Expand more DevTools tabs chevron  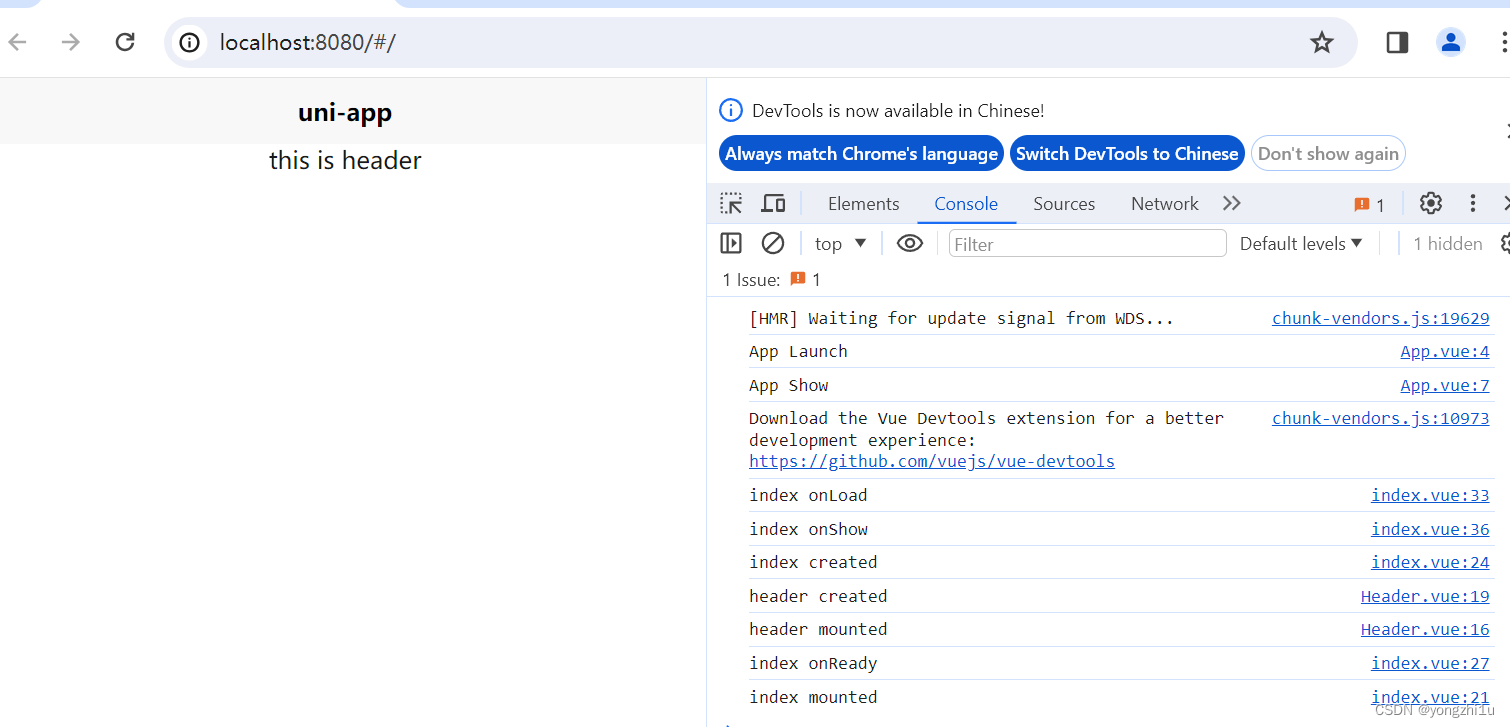click(1232, 203)
